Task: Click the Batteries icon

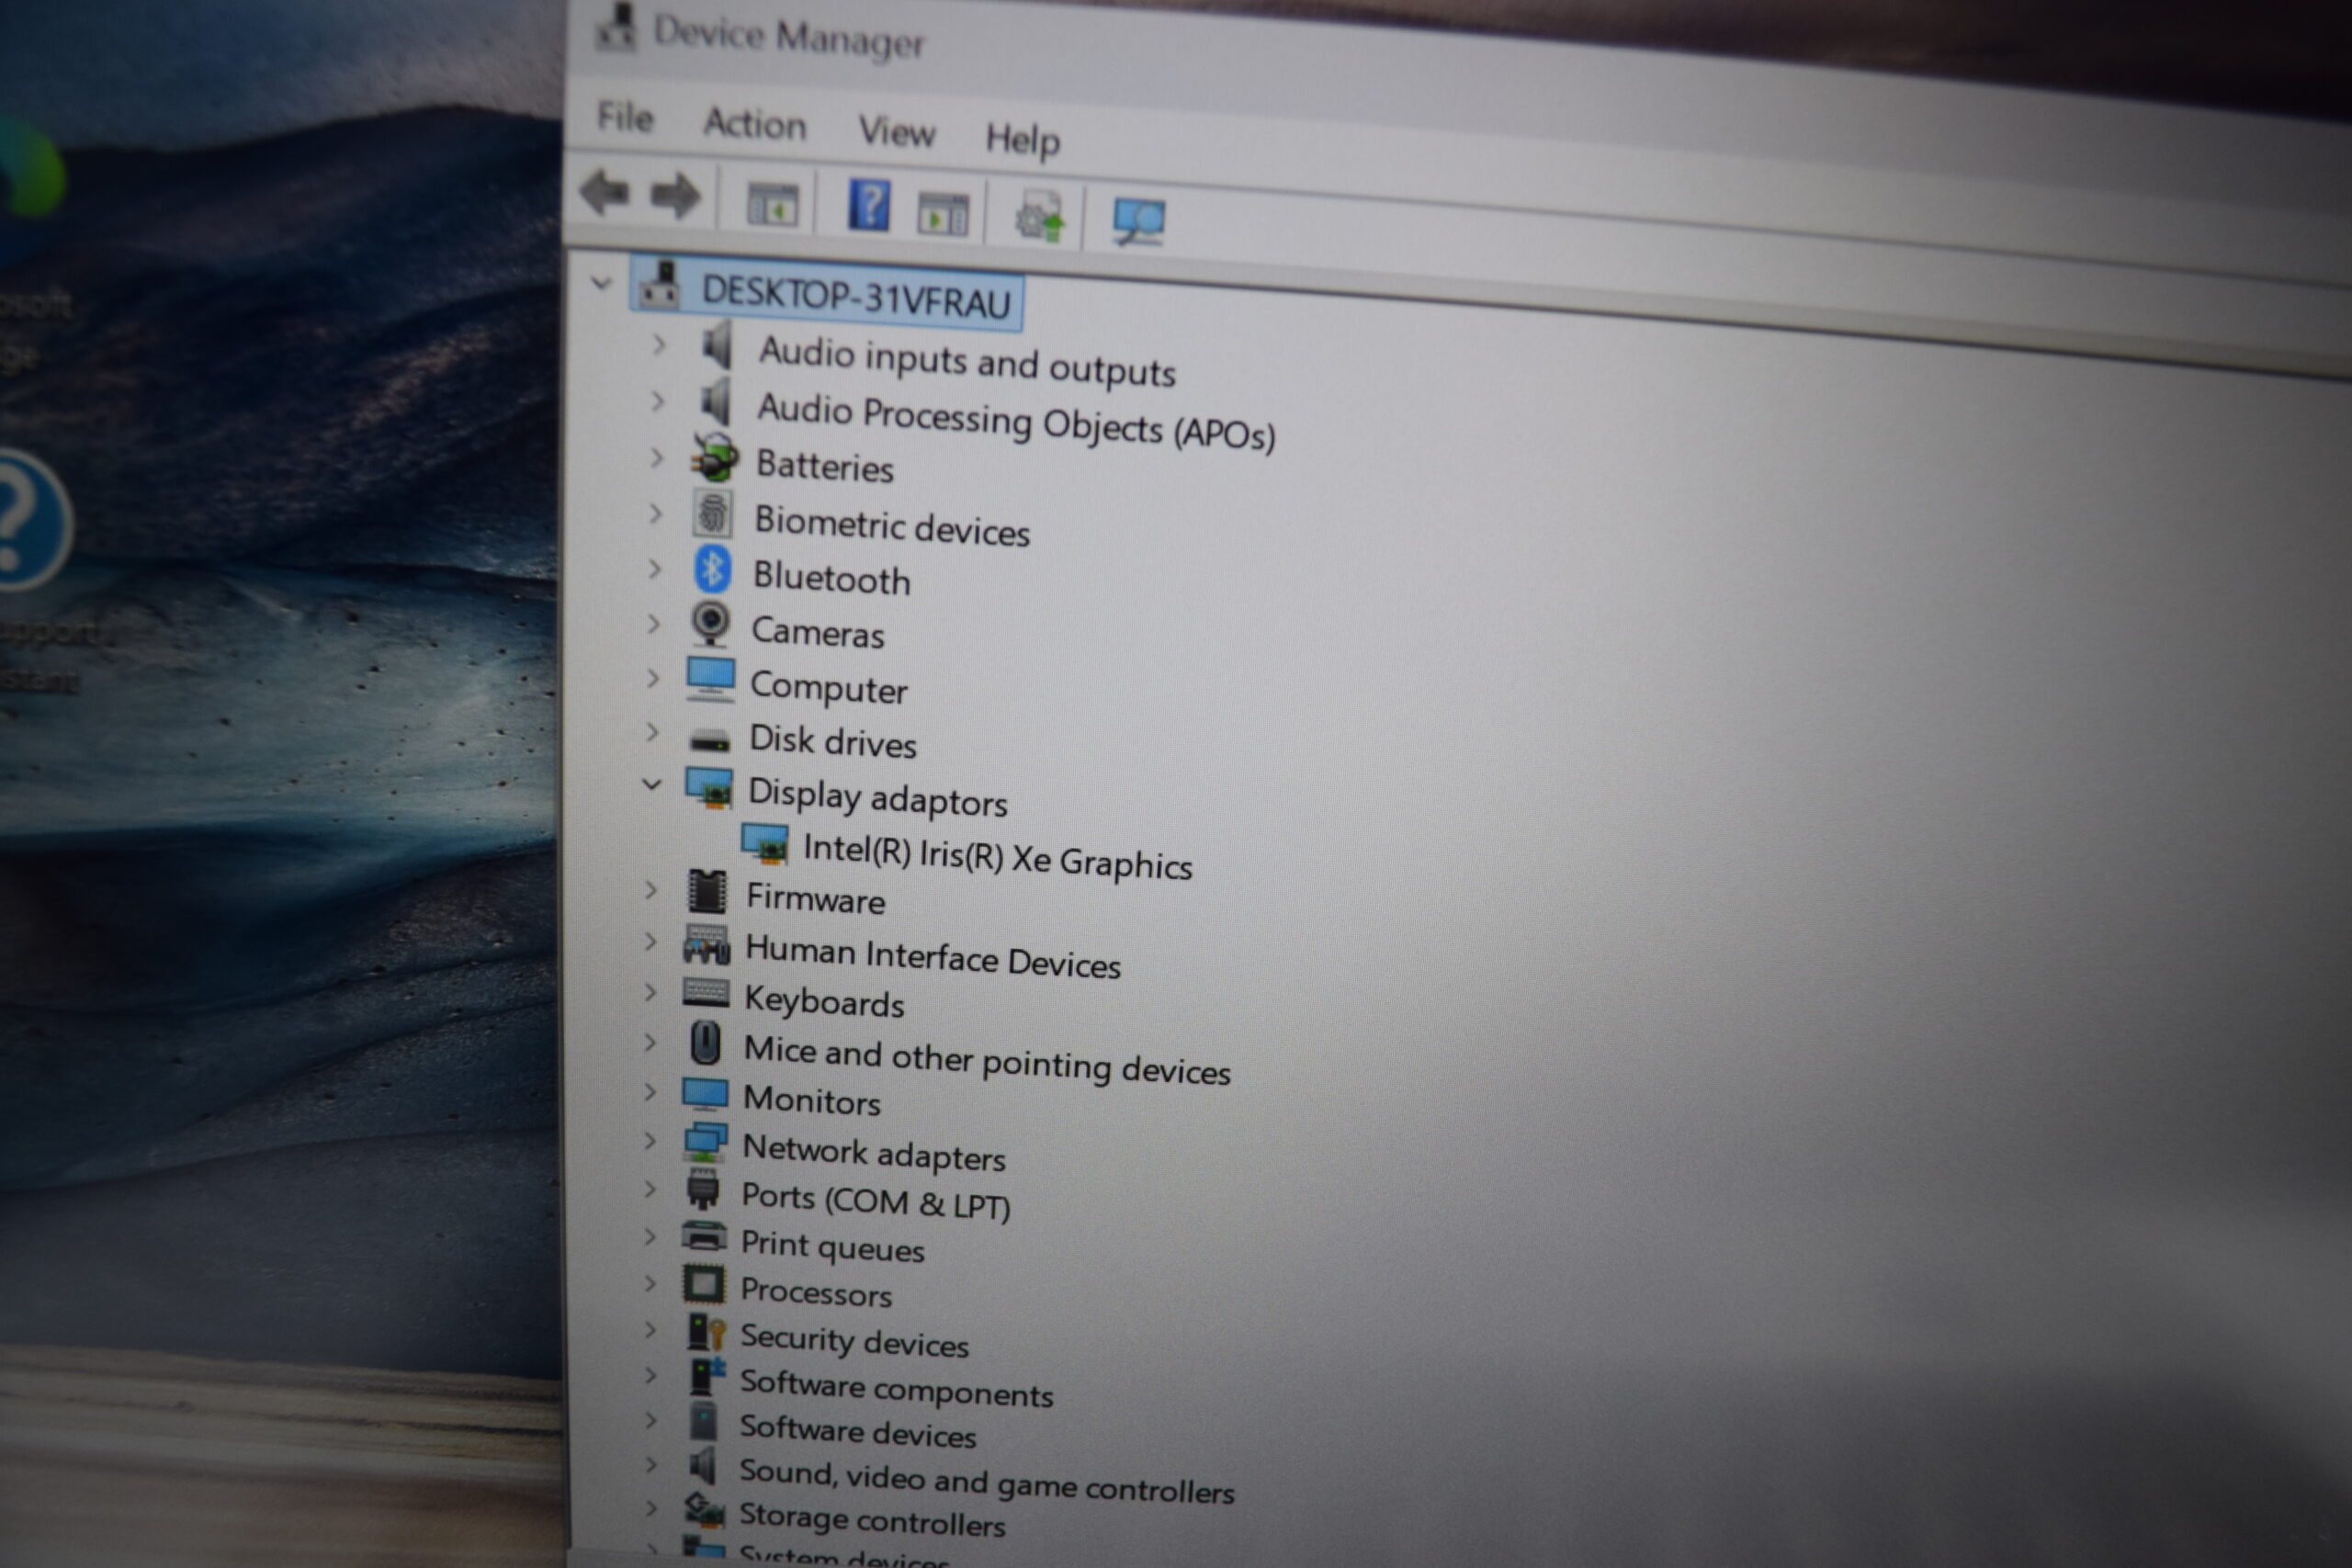Action: coord(715,458)
